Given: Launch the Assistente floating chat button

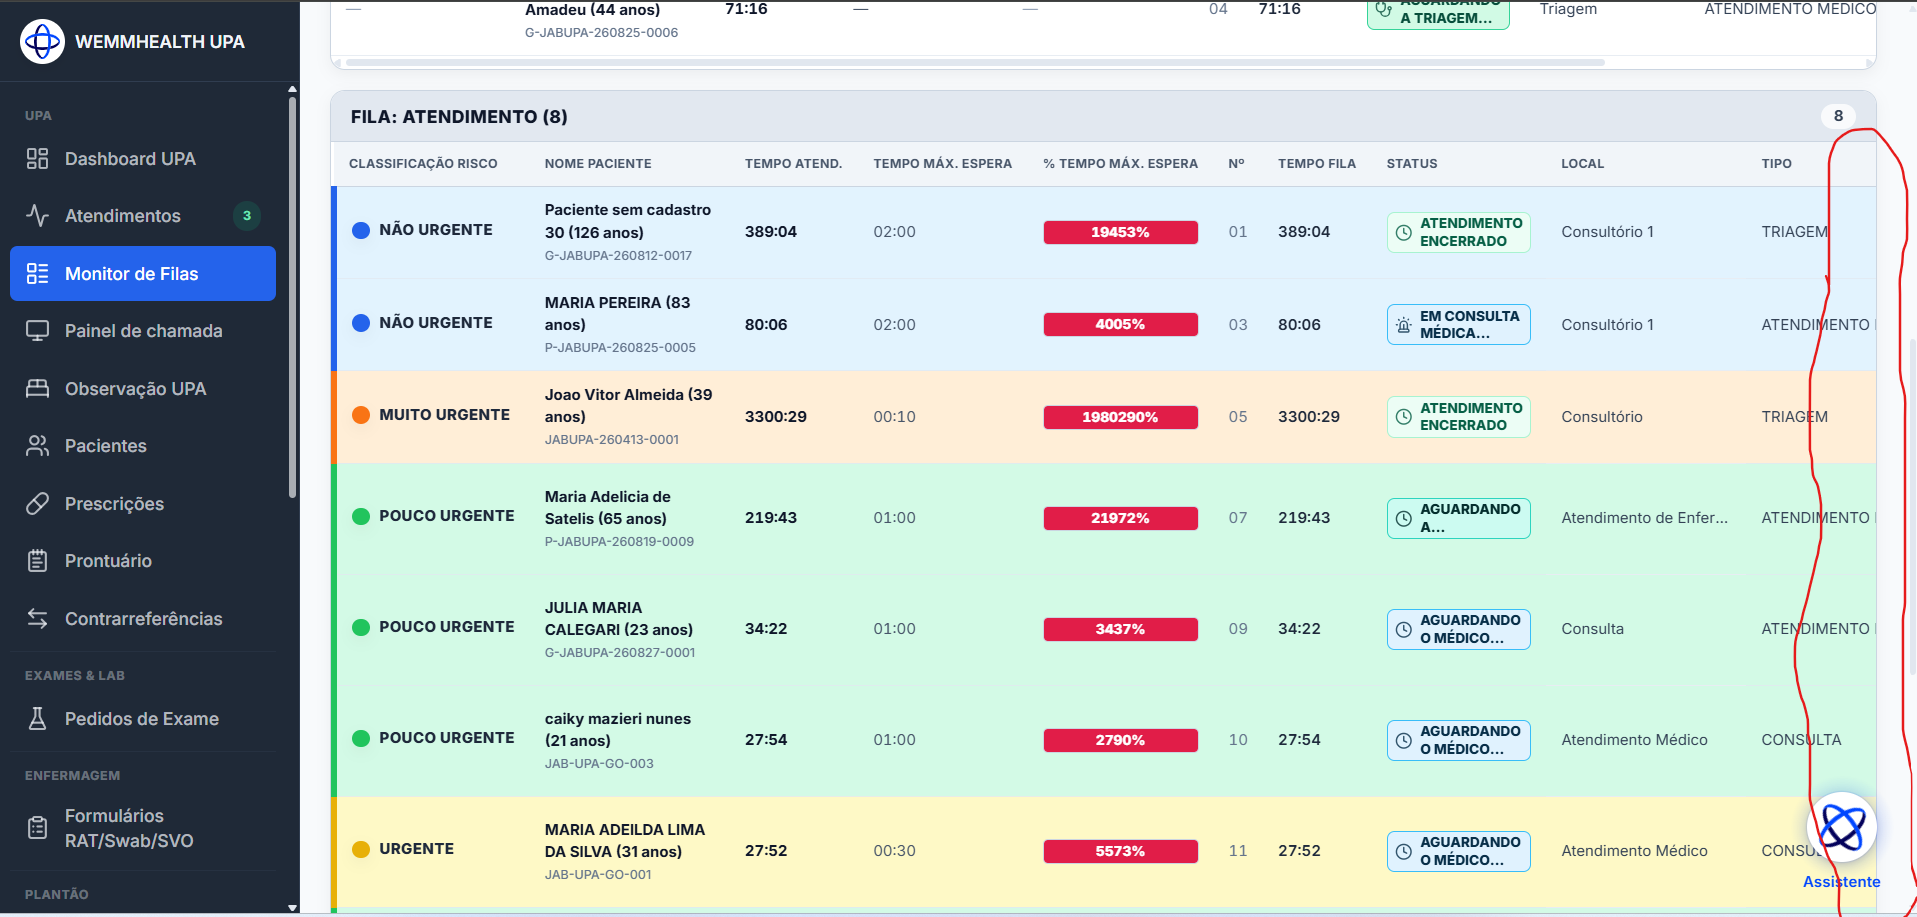Looking at the screenshot, I should [1842, 828].
